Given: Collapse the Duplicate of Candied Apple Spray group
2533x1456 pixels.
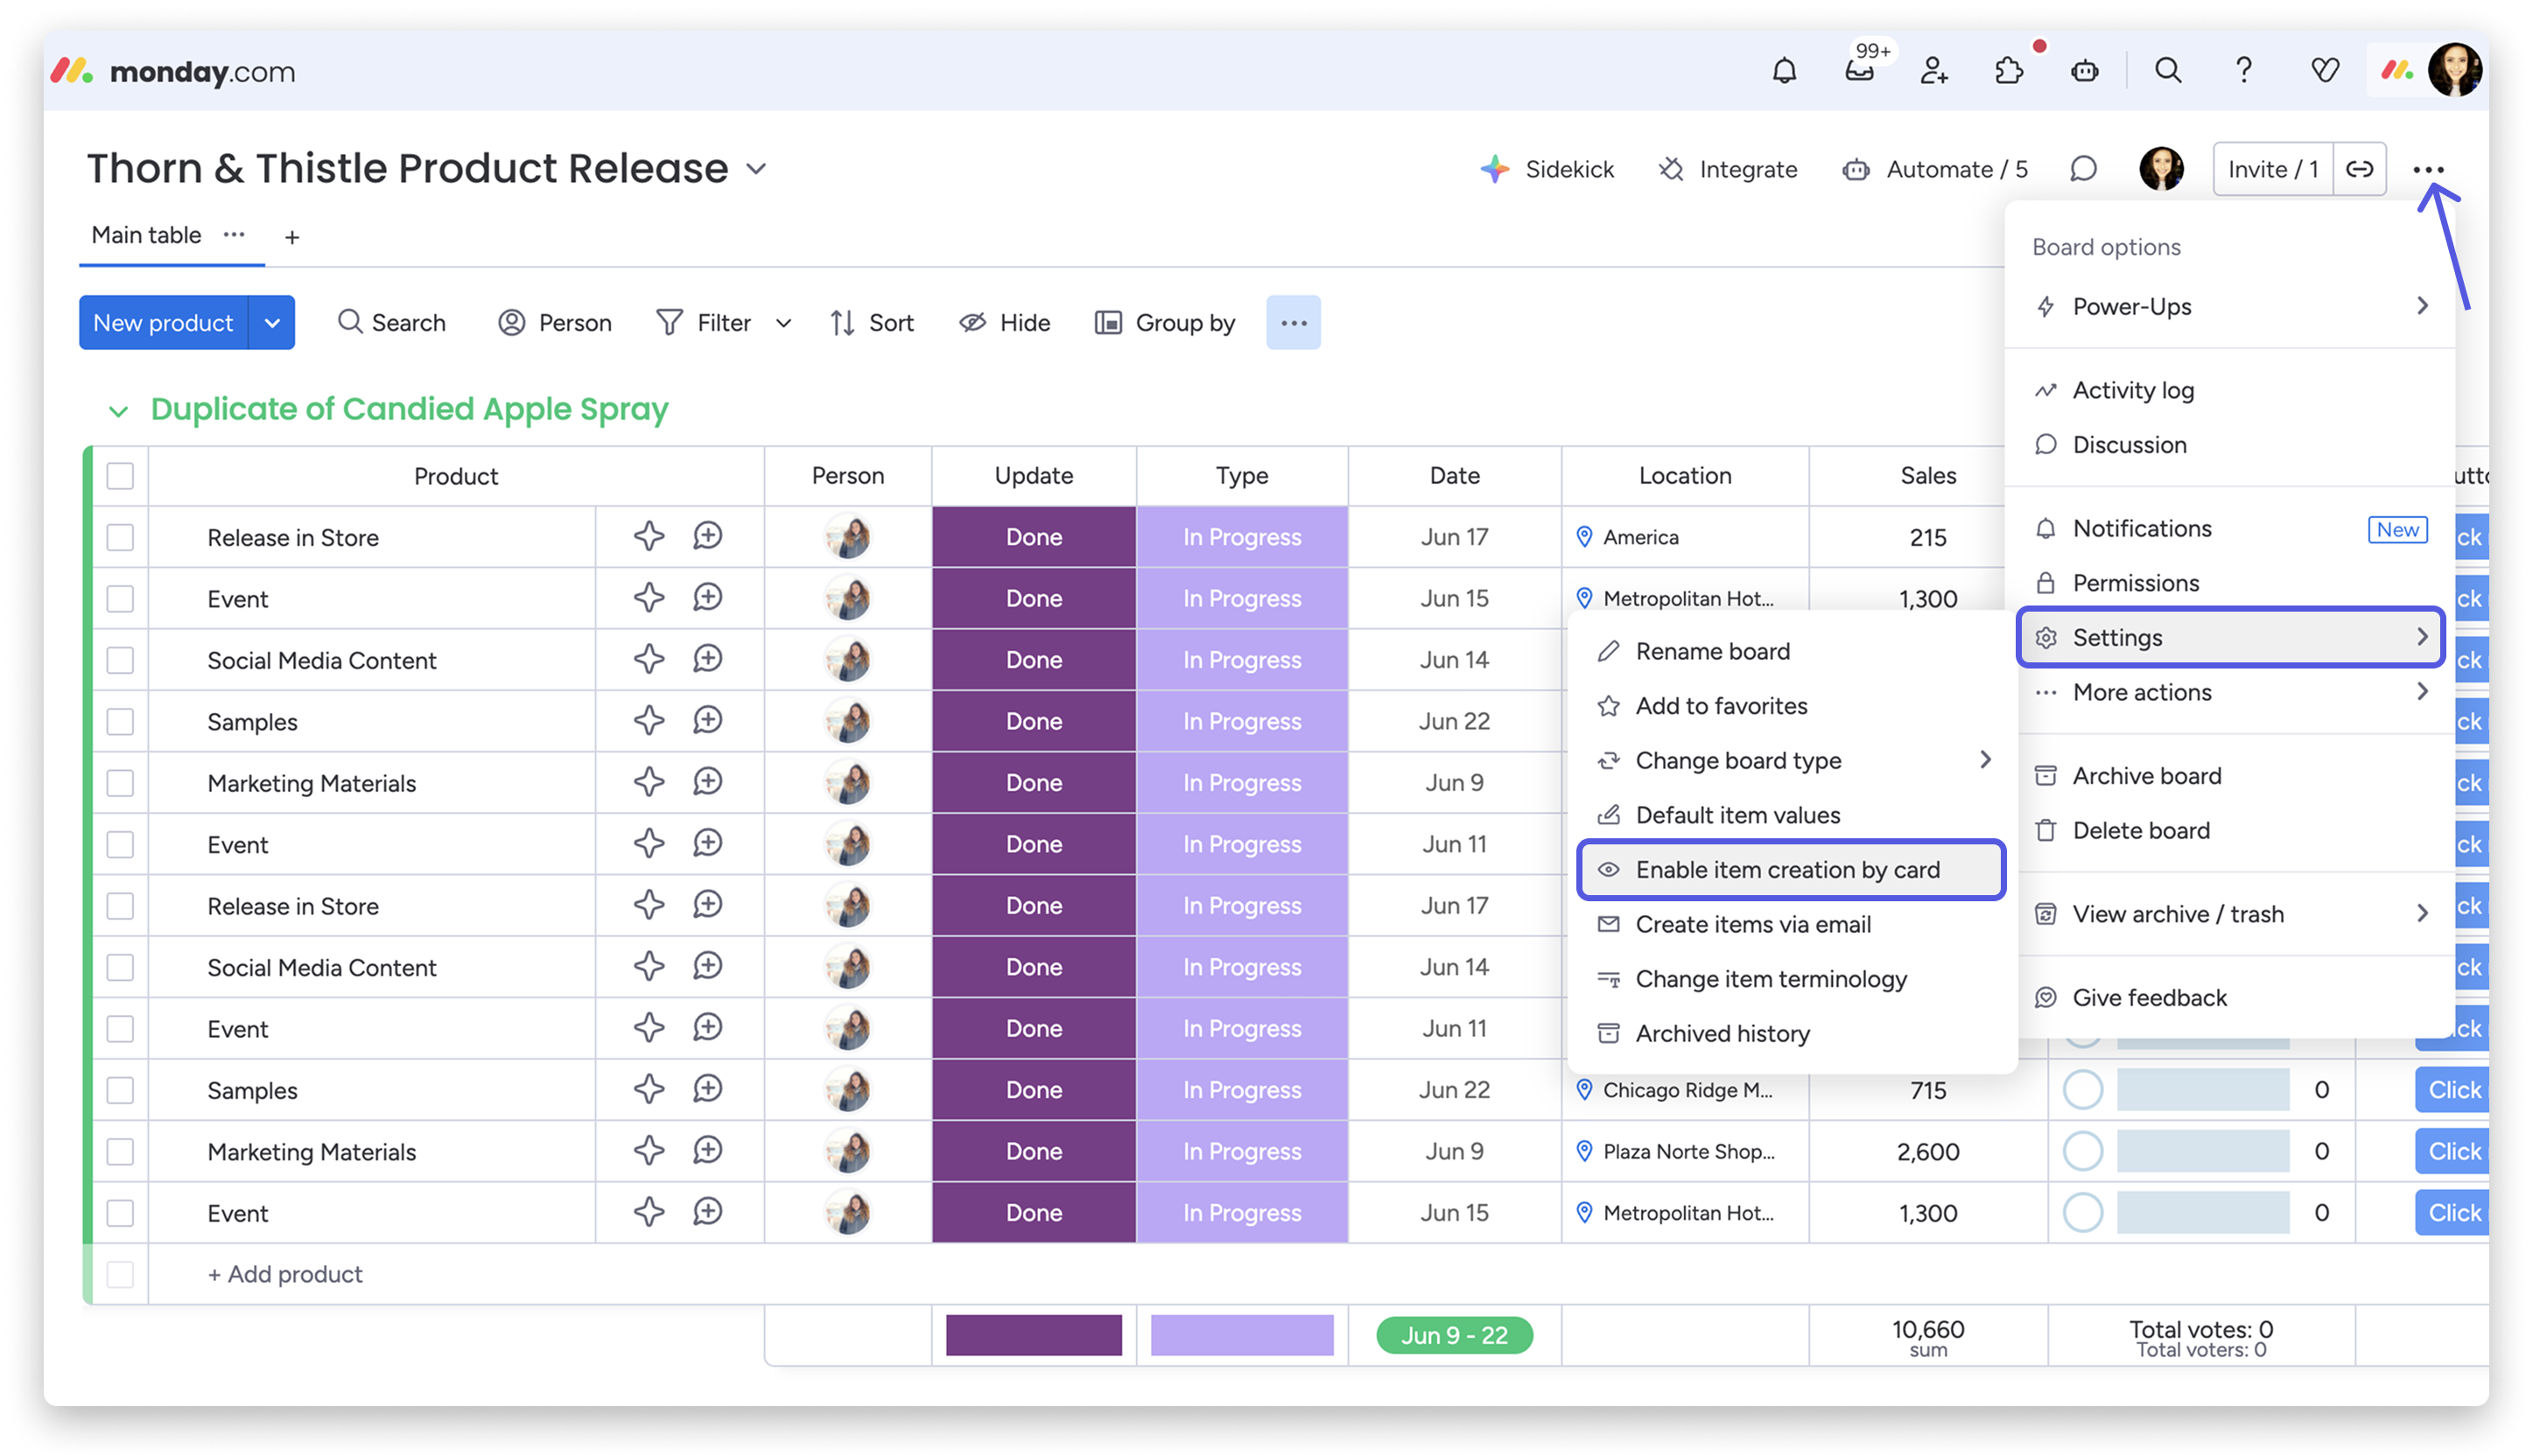Looking at the screenshot, I should pyautogui.click(x=118, y=411).
